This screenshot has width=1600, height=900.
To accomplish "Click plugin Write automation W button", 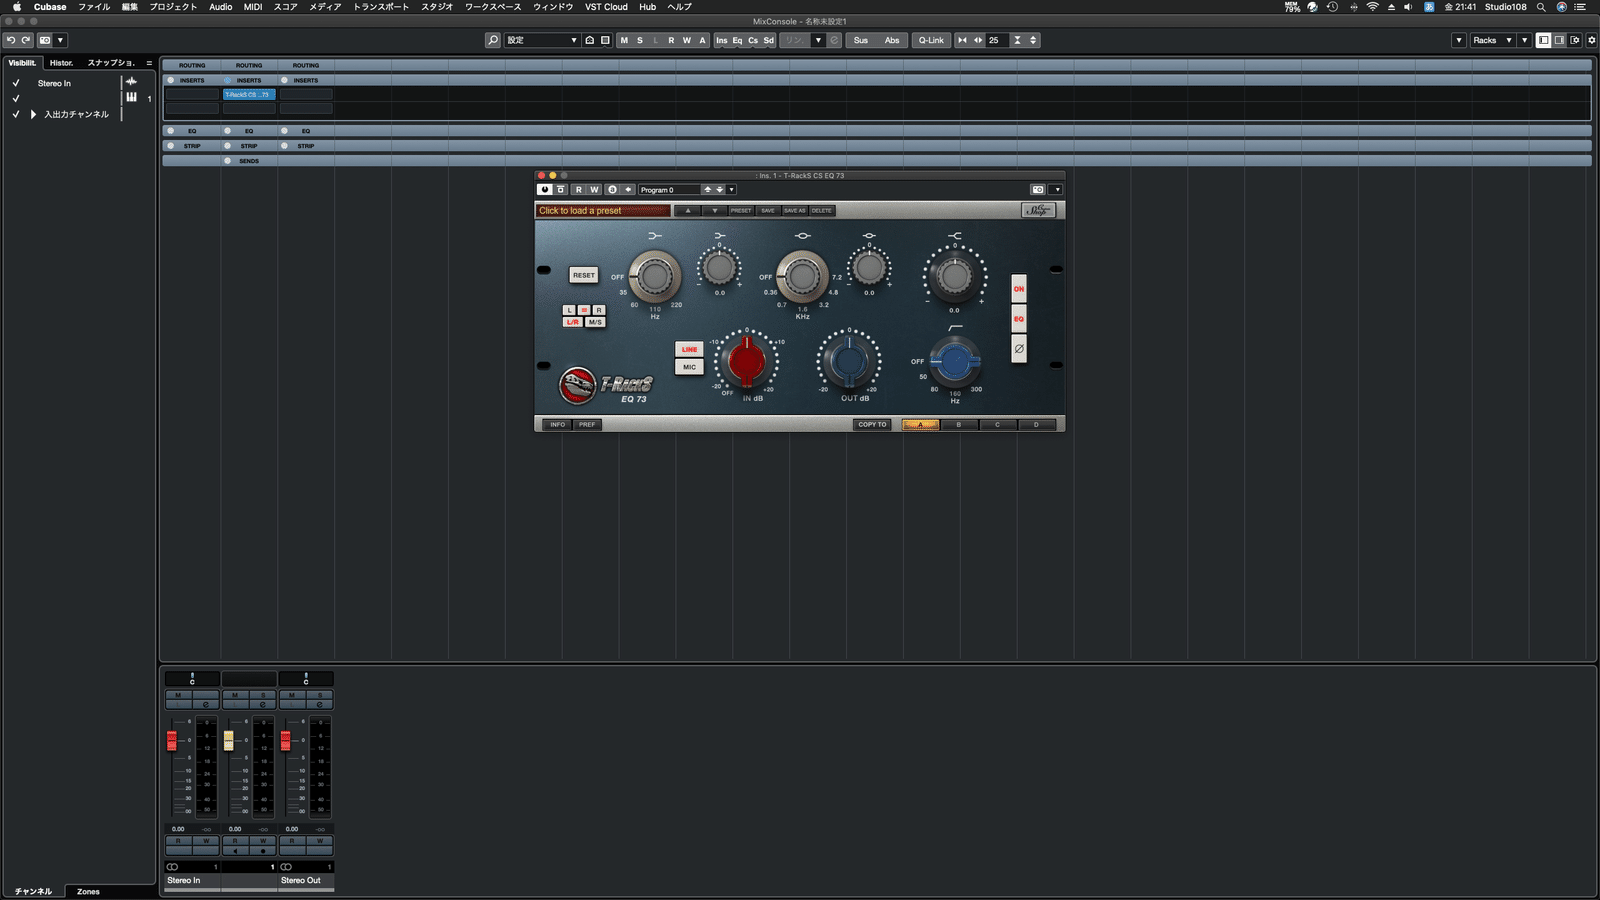I will 594,189.
